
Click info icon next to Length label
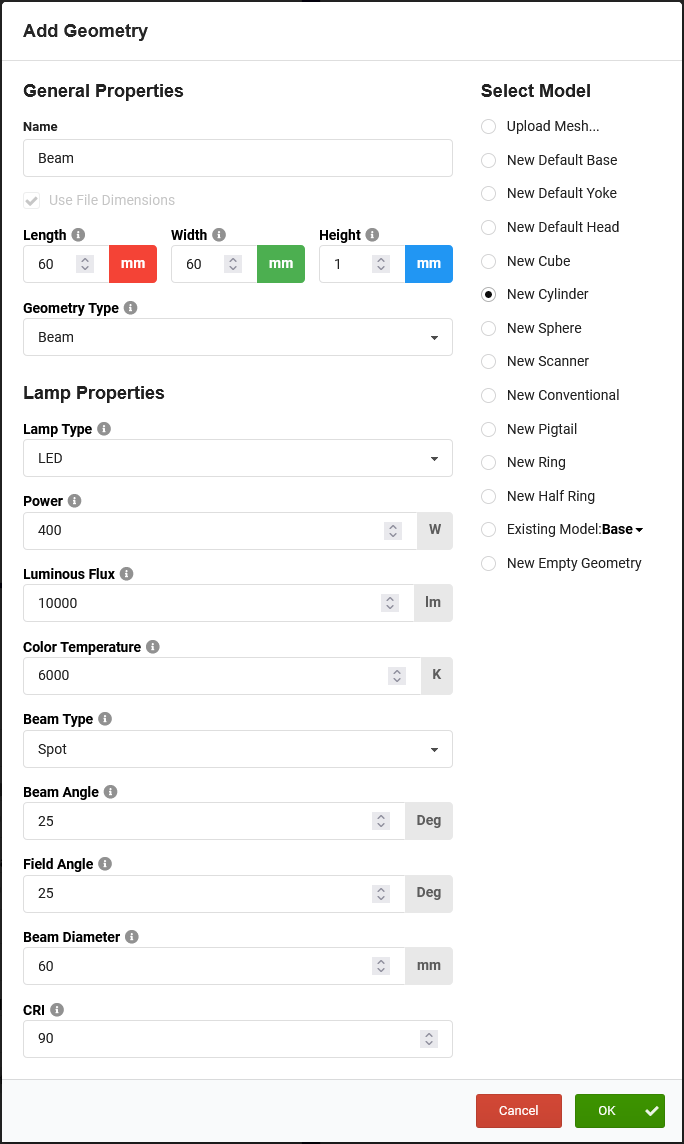point(79,235)
